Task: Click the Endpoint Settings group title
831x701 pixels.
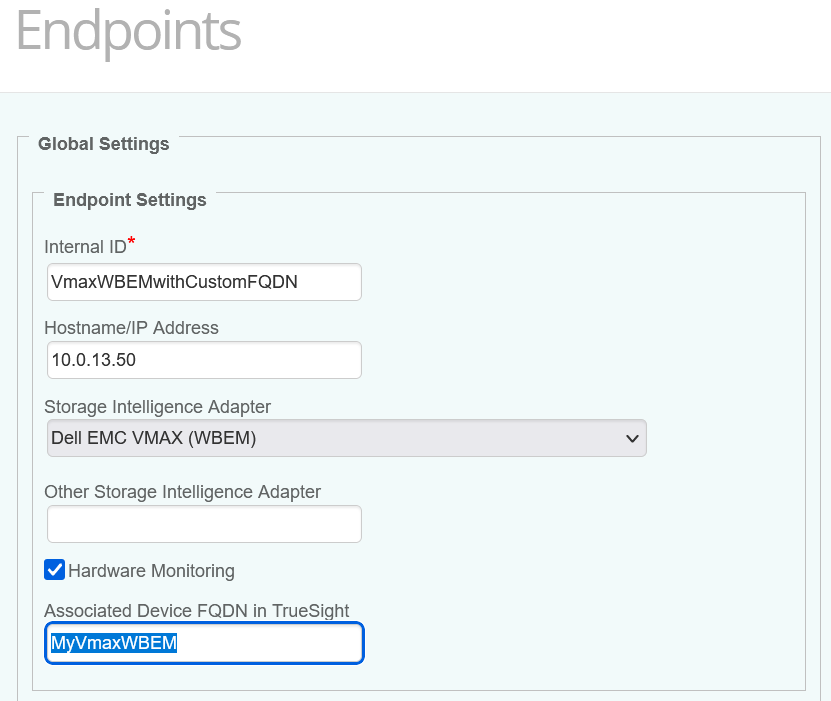Action: 129,200
